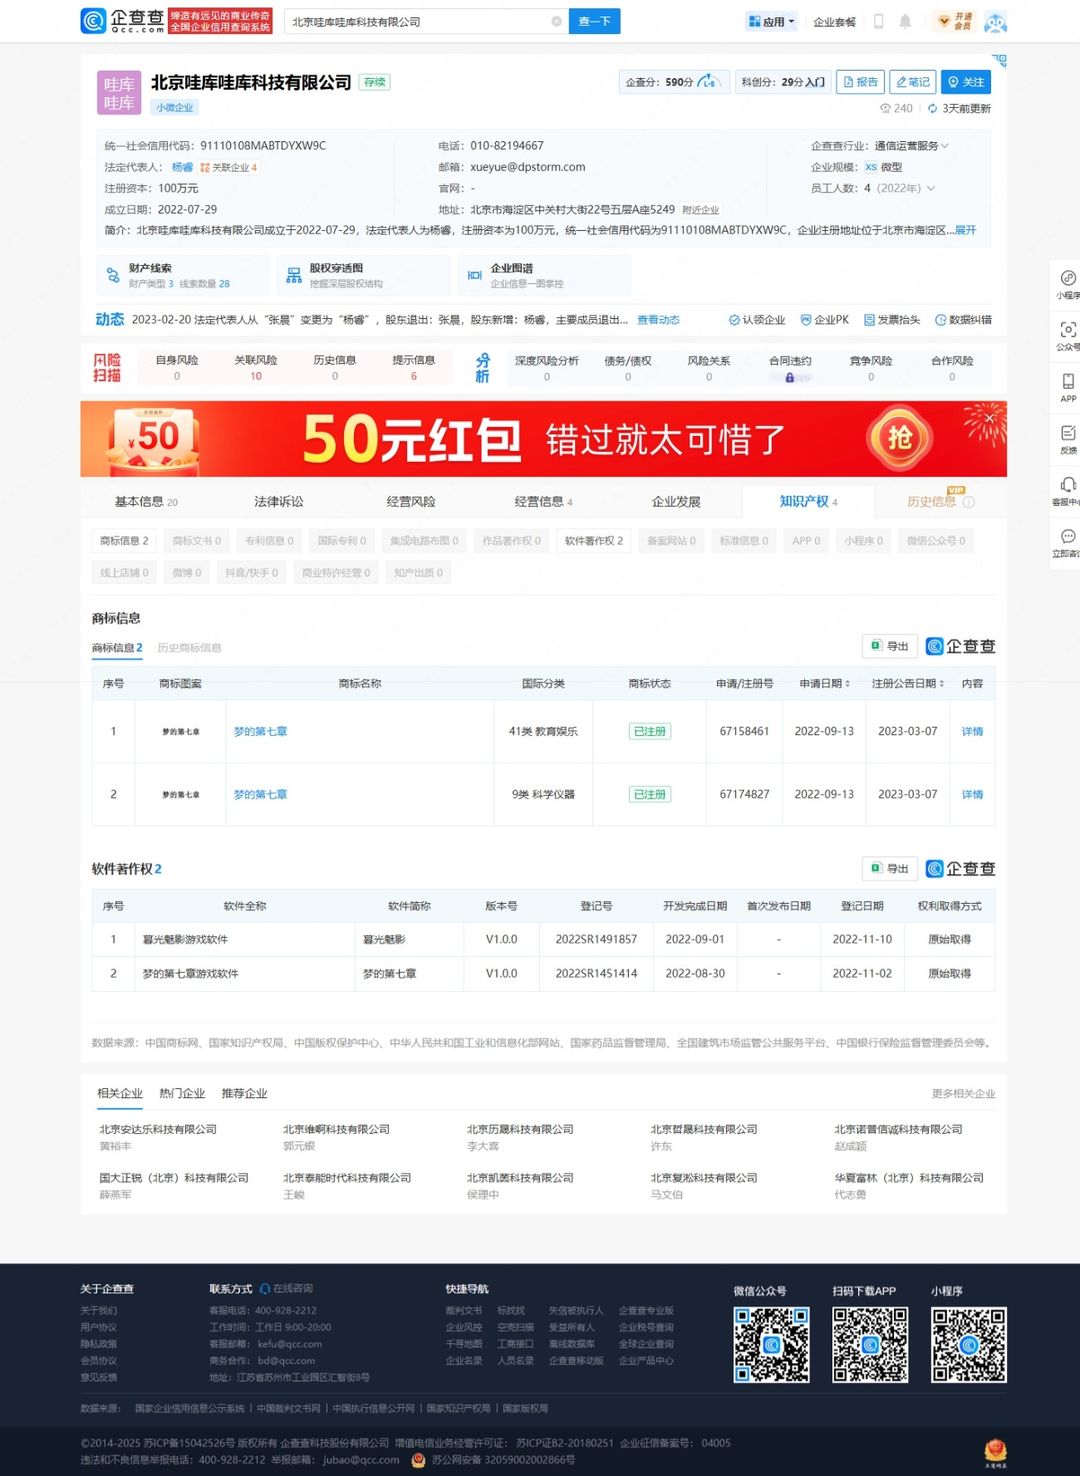Switch to the 经营风险 tab
This screenshot has height=1476, width=1080.
pos(411,502)
